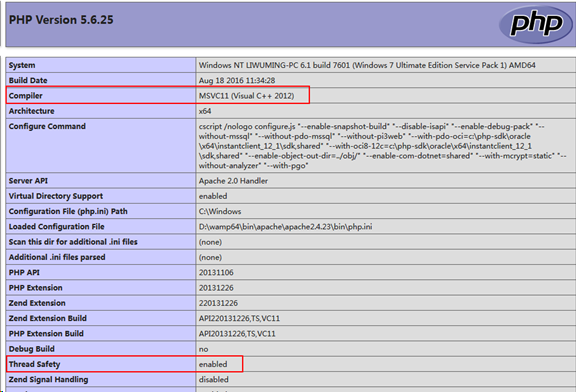This screenshot has height=392, width=576.
Task: Click the Loaded Configuration File label
Action: 57,226
